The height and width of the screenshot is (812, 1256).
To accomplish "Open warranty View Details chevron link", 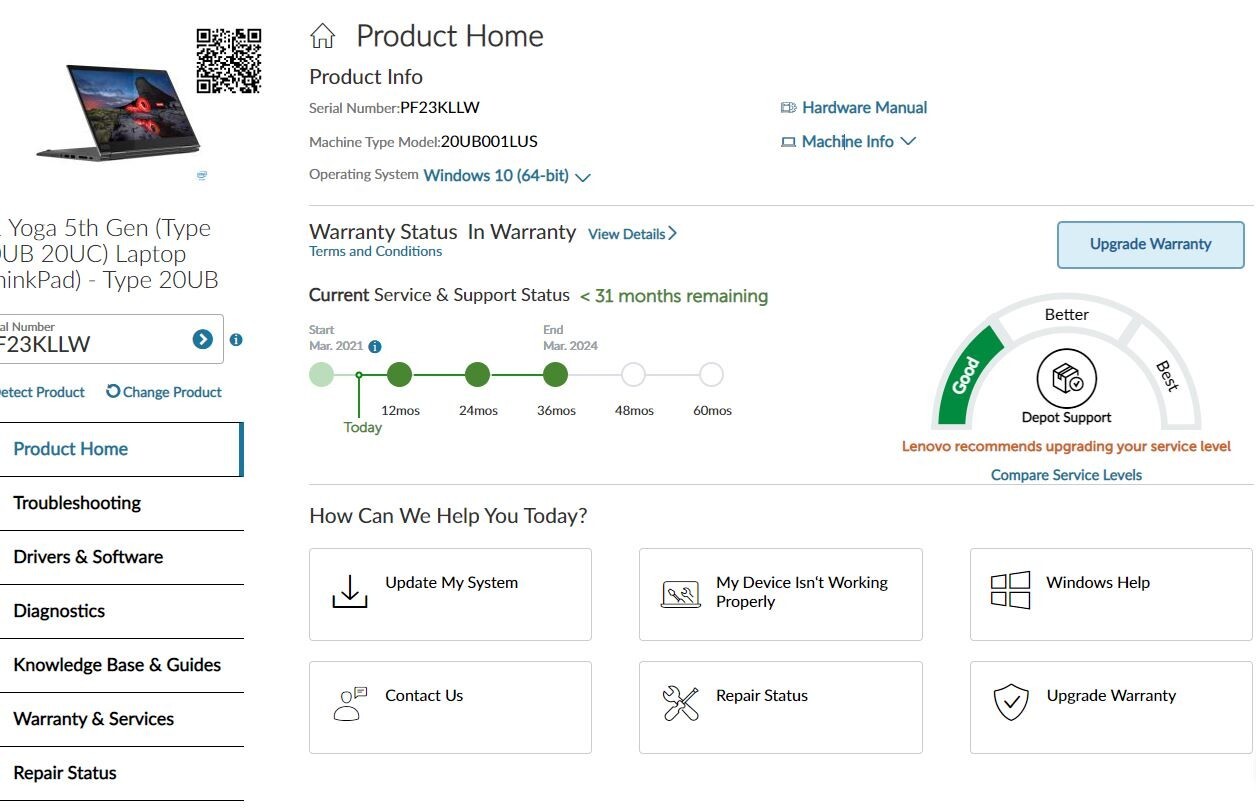I will 632,234.
